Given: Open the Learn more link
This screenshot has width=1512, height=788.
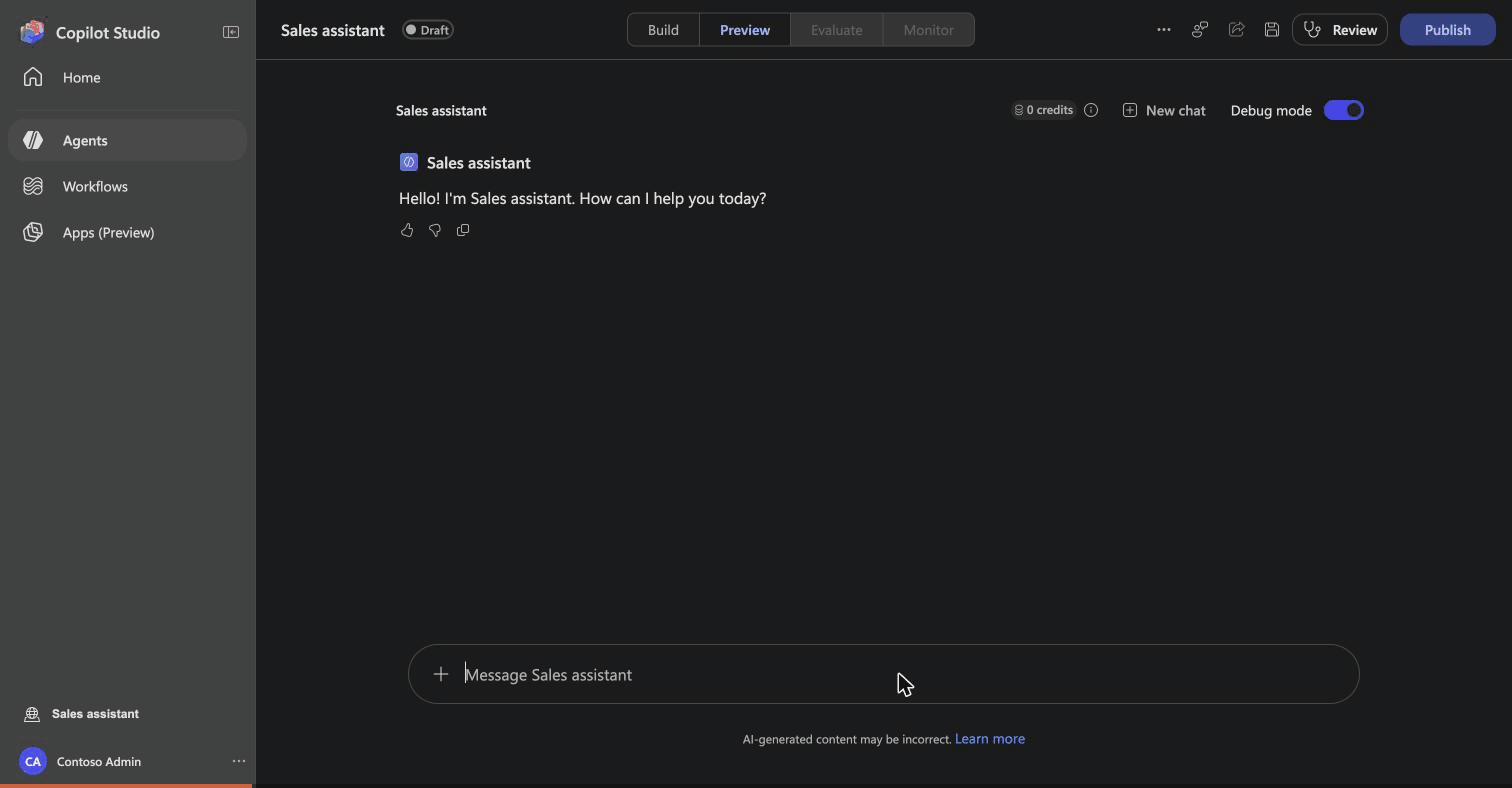Looking at the screenshot, I should click(x=990, y=739).
